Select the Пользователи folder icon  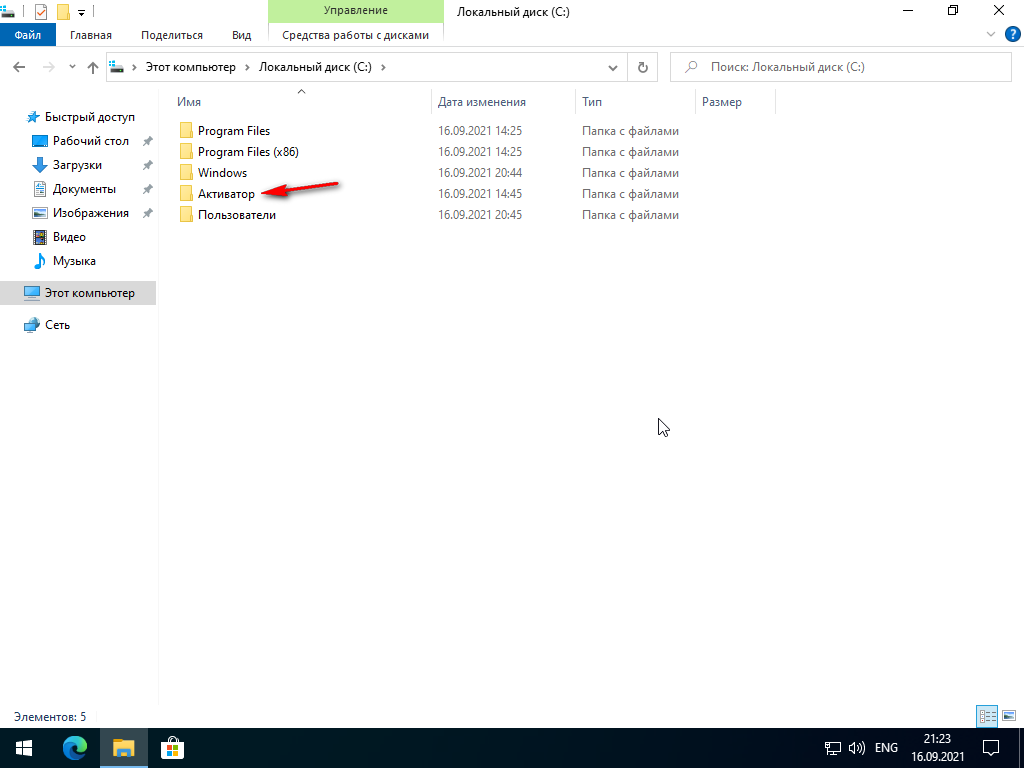(186, 215)
